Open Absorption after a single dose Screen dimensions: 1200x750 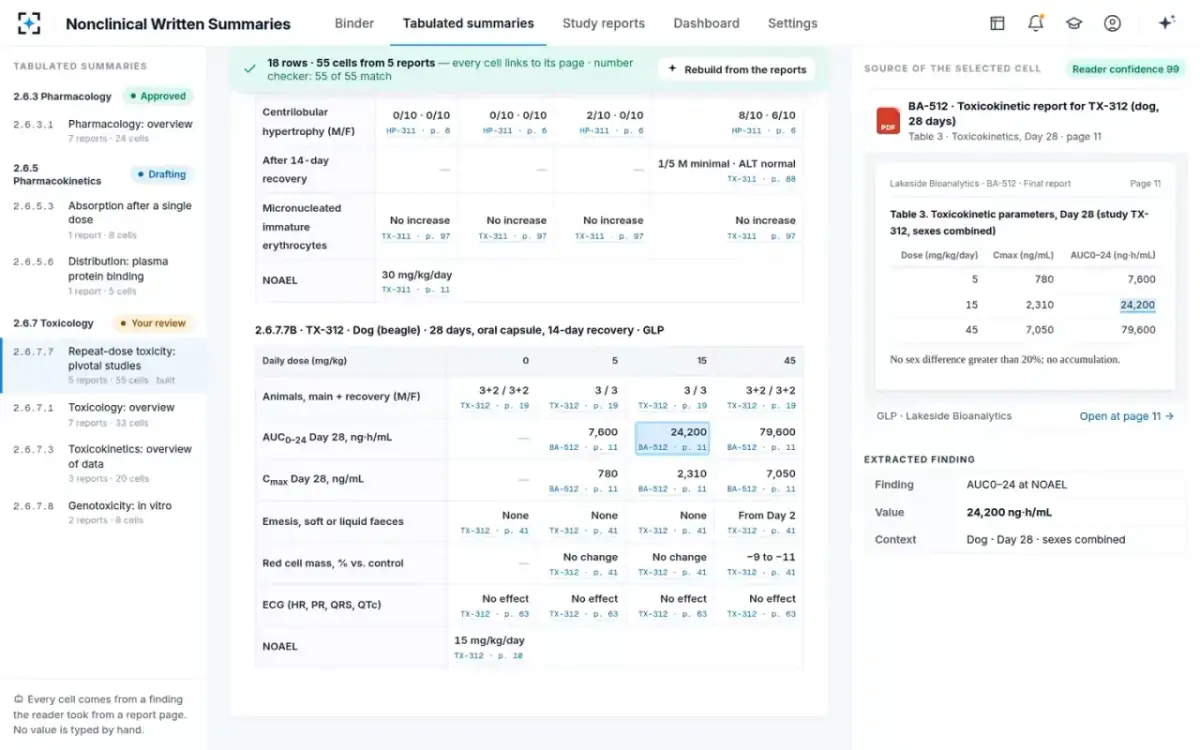(104, 220)
